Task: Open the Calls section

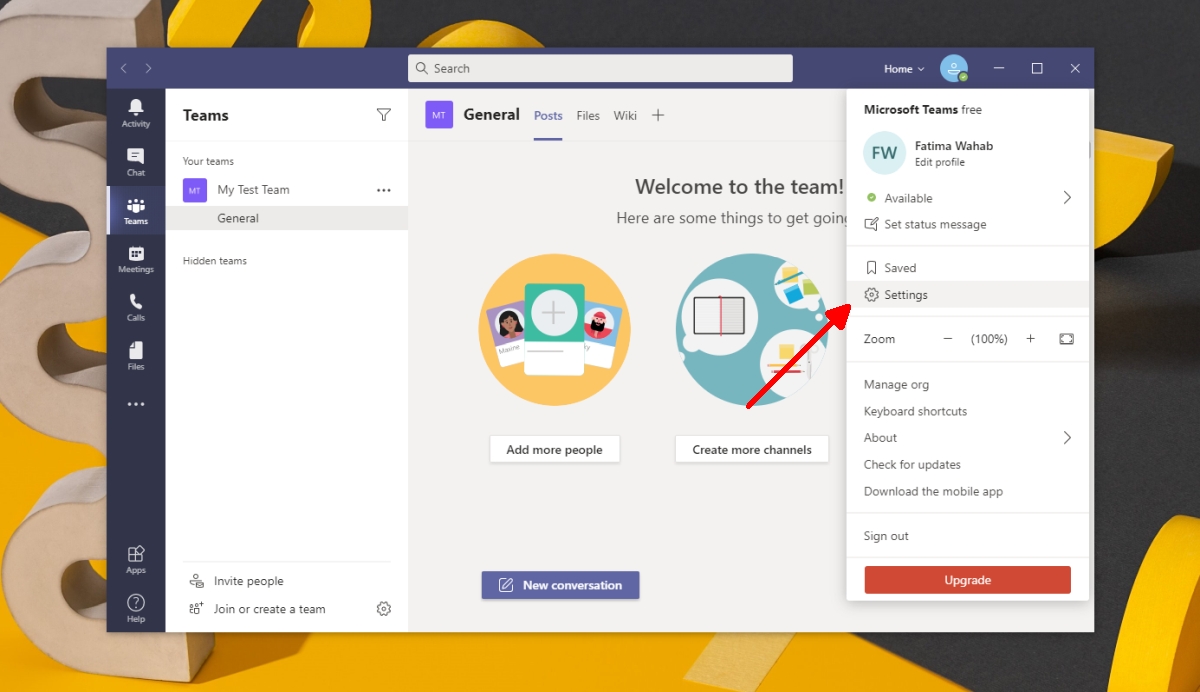Action: coord(136,306)
